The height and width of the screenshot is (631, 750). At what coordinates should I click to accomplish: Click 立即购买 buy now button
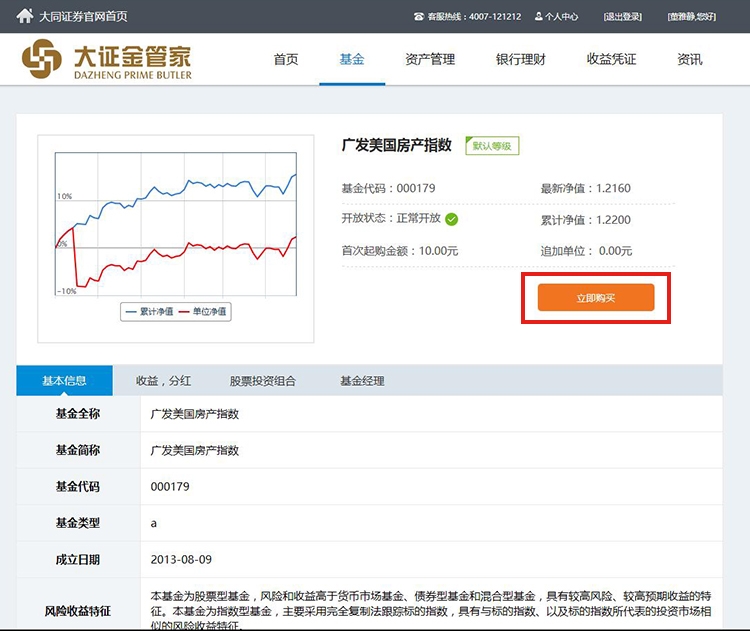596,298
